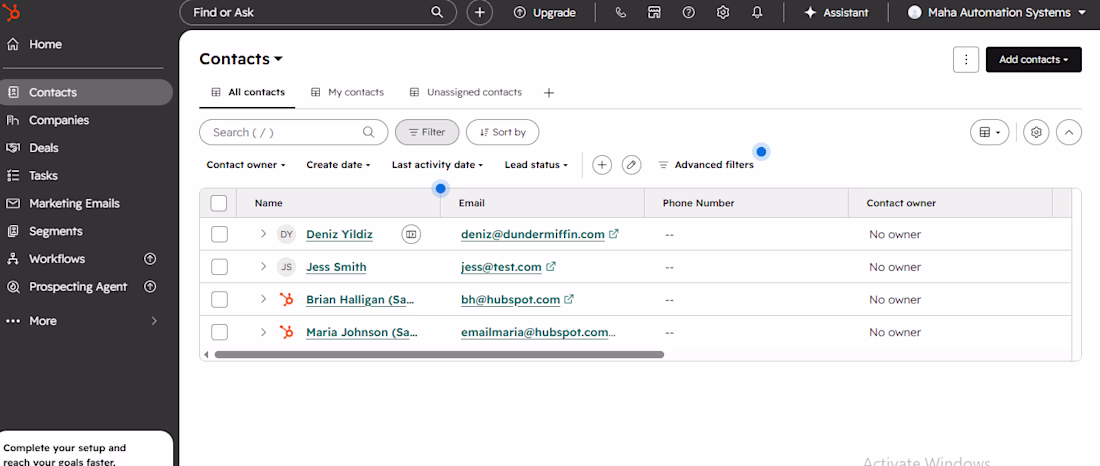Open the marketplace store icon
This screenshot has height=466, width=1100.
coord(655,13)
